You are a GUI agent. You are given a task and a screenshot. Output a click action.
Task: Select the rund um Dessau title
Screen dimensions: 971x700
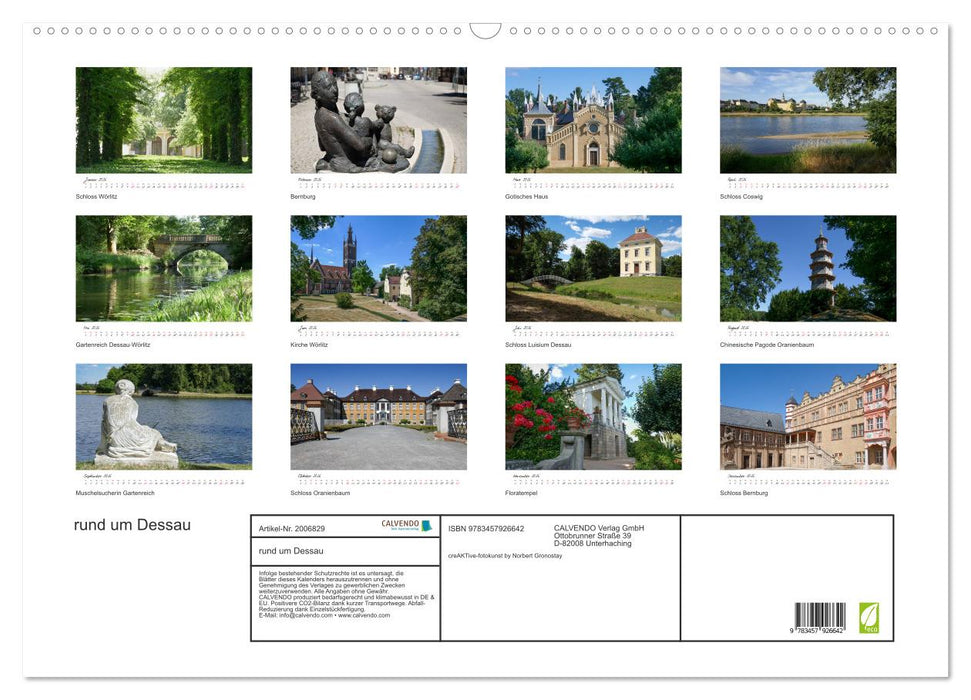pos(132,524)
